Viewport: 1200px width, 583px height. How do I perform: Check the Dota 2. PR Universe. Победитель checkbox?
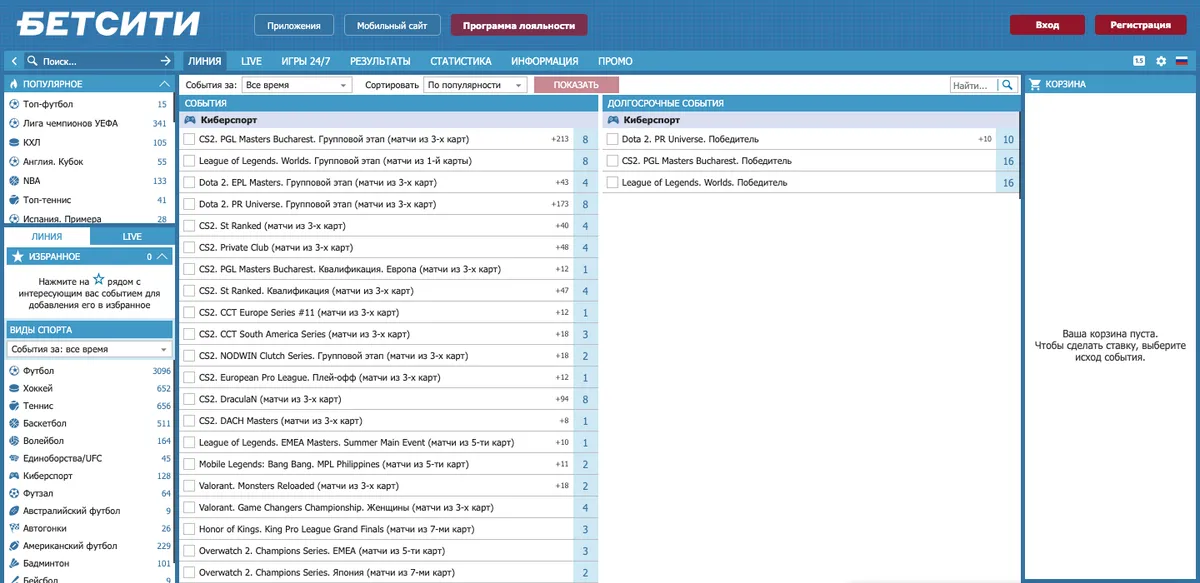click(x=612, y=140)
